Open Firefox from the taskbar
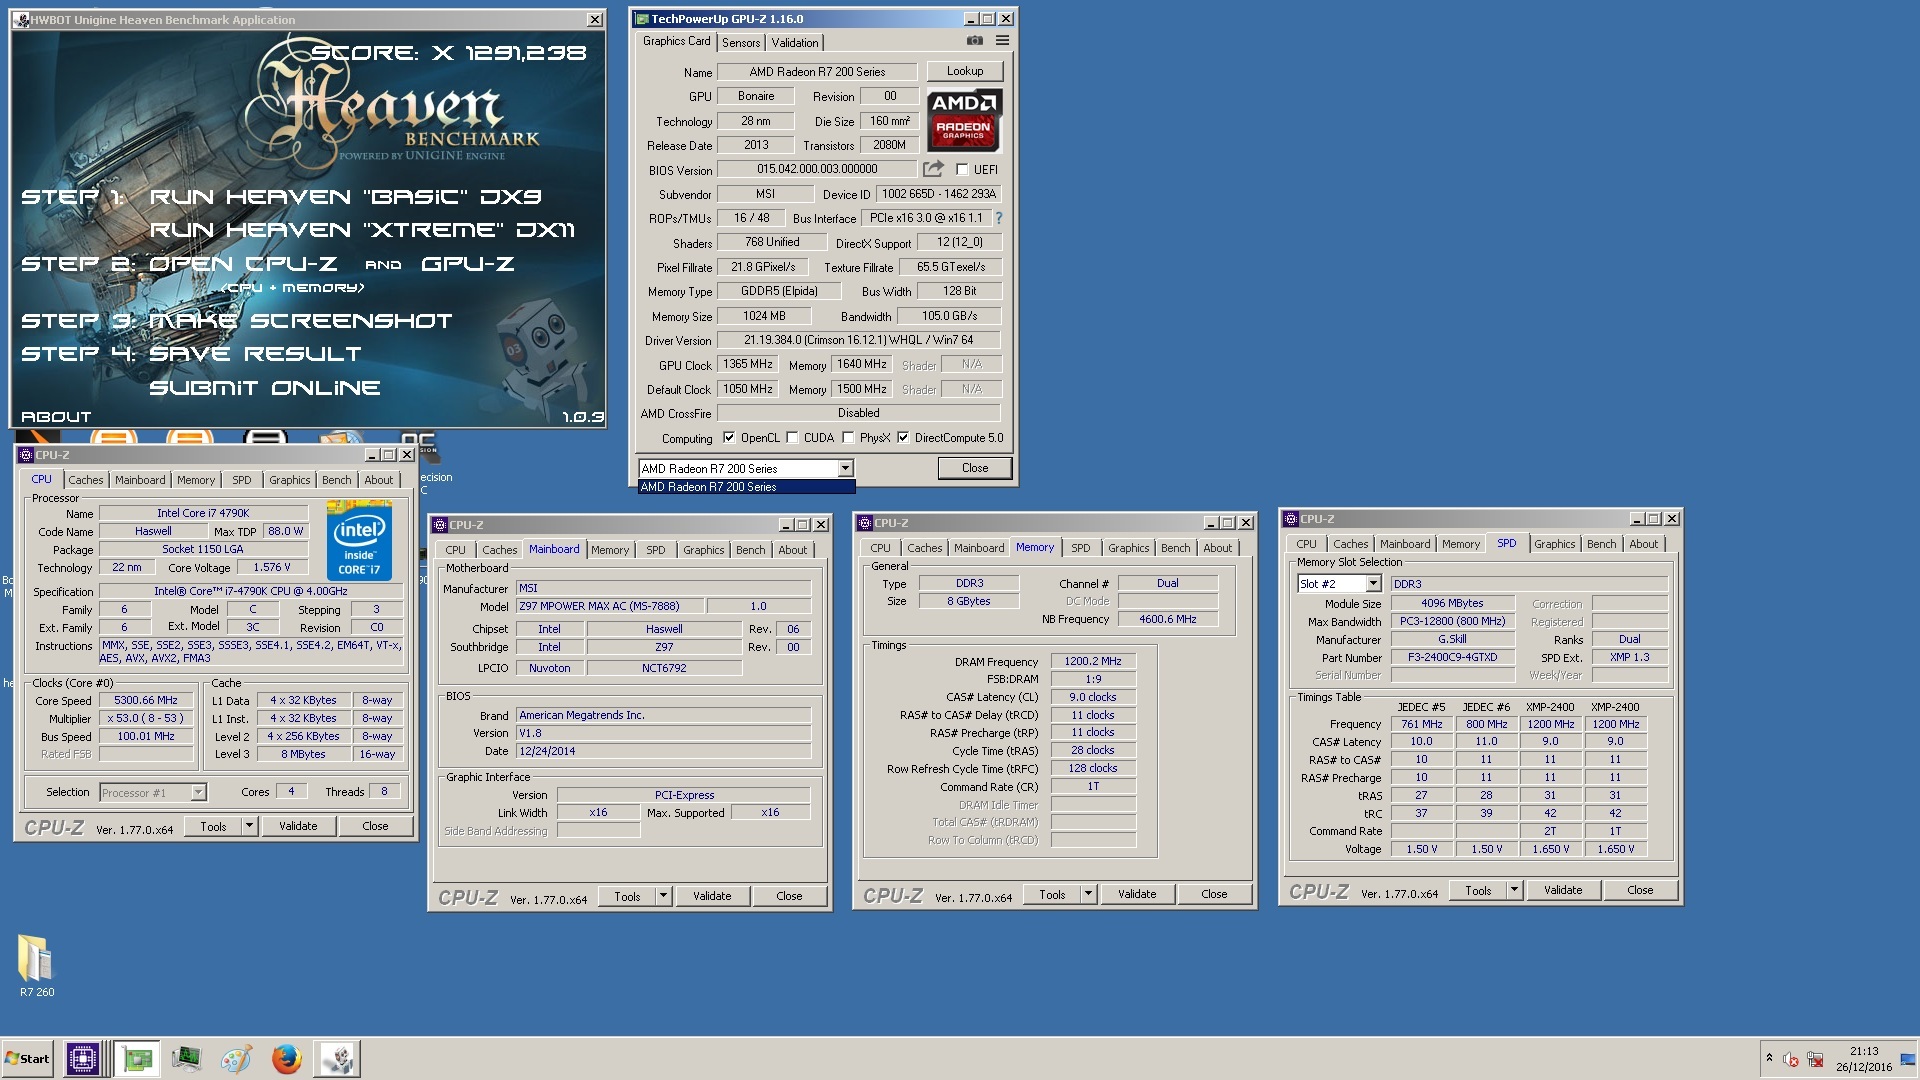The height and width of the screenshot is (1080, 1920). [287, 1059]
